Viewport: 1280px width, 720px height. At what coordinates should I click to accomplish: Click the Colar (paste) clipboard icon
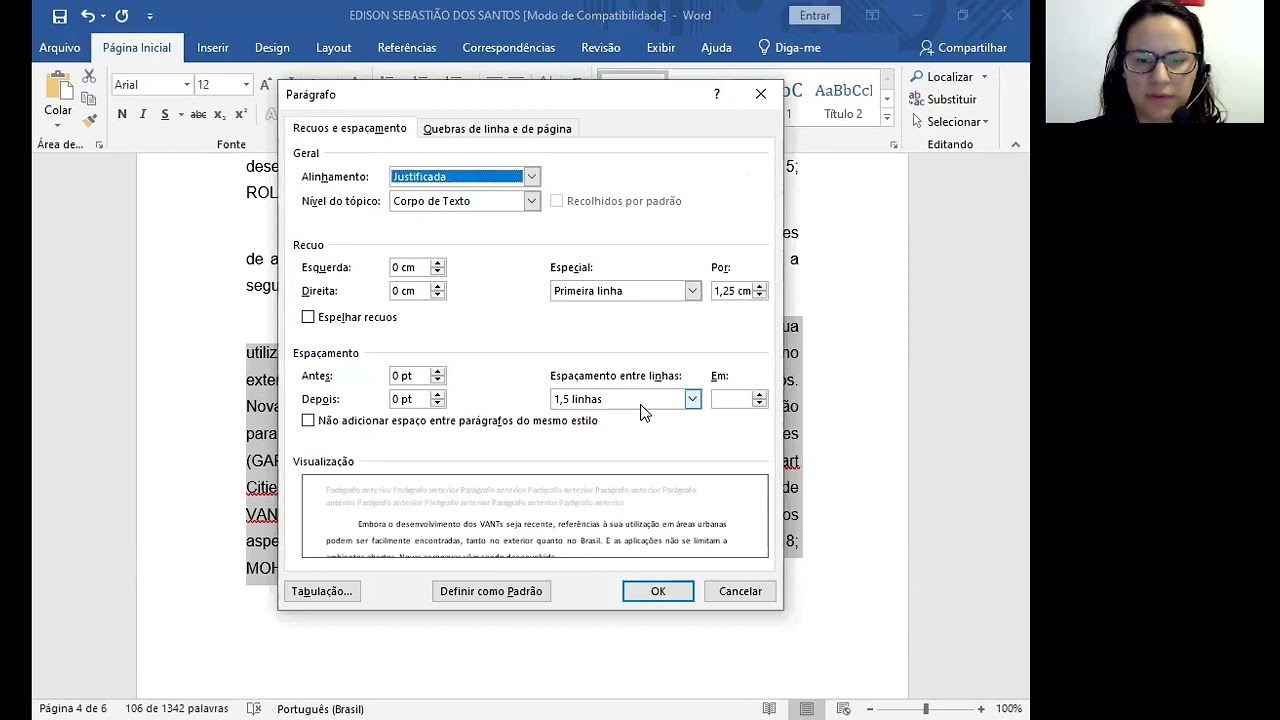click(x=58, y=87)
